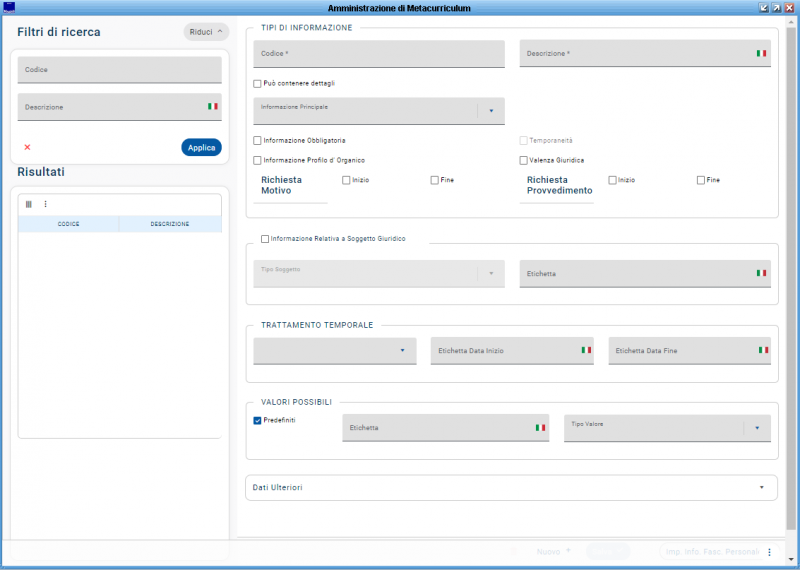Open the Informazione Principale dropdown

[491, 111]
